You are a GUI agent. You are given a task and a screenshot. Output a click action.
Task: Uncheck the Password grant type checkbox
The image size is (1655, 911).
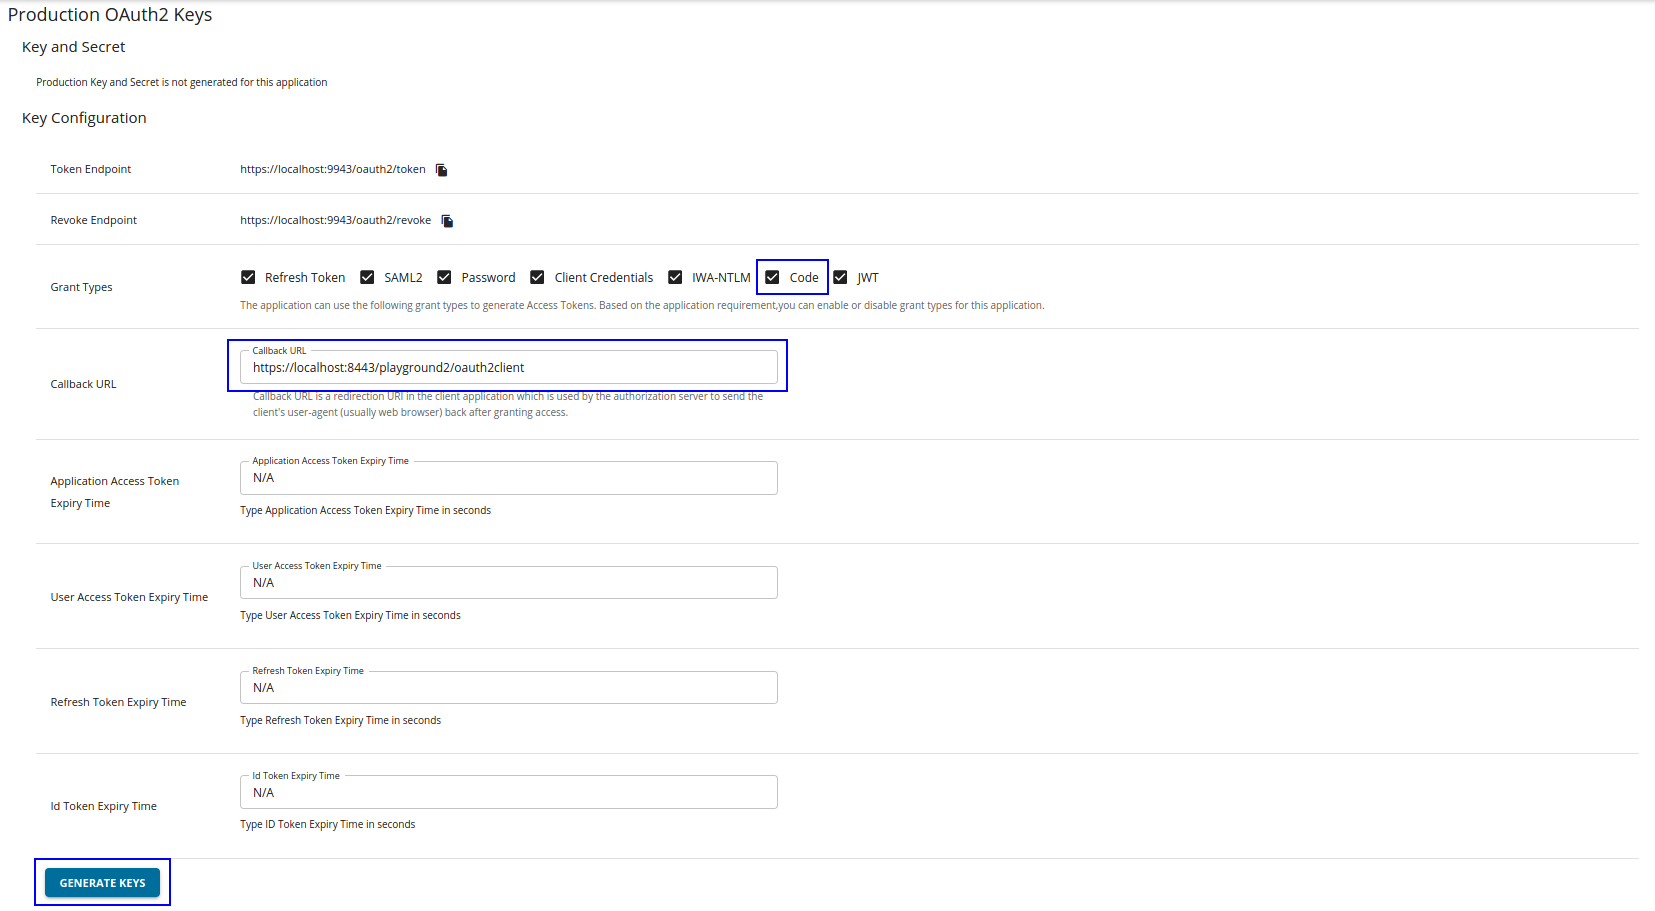click(x=444, y=277)
